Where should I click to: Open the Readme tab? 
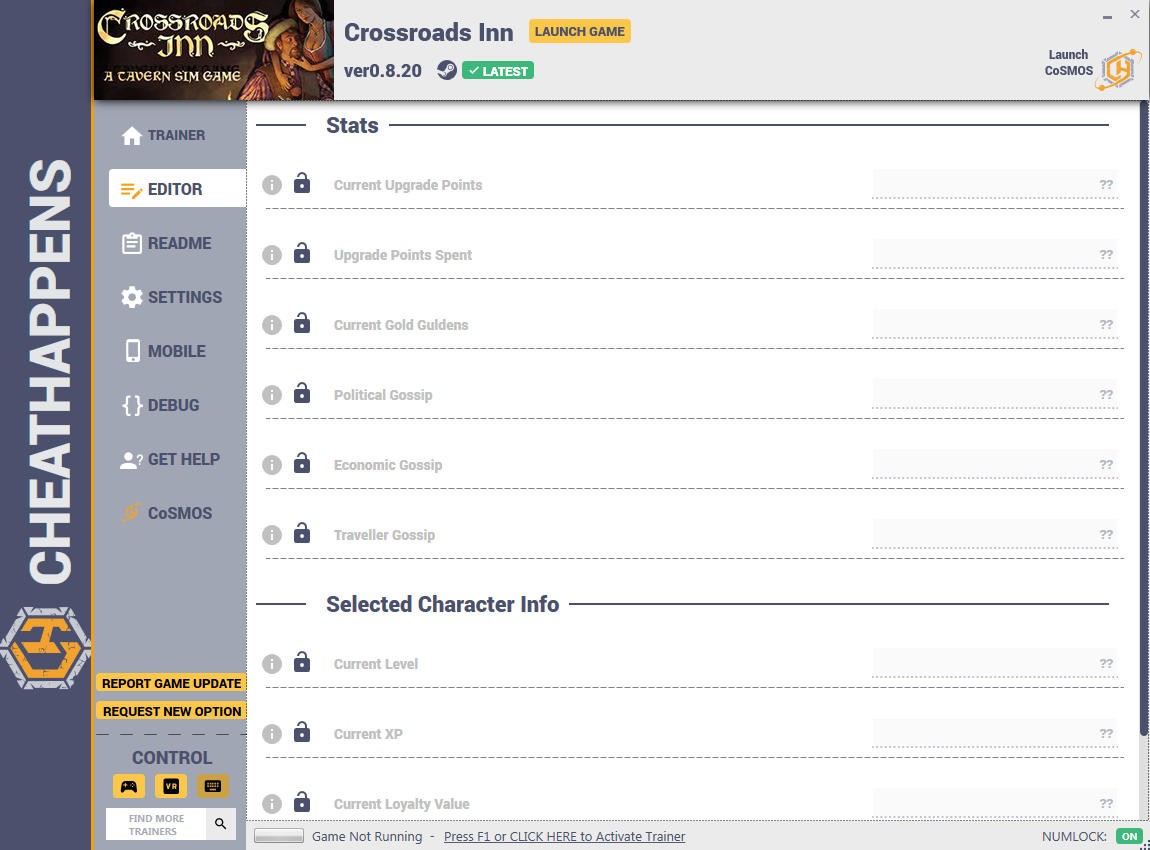click(166, 243)
